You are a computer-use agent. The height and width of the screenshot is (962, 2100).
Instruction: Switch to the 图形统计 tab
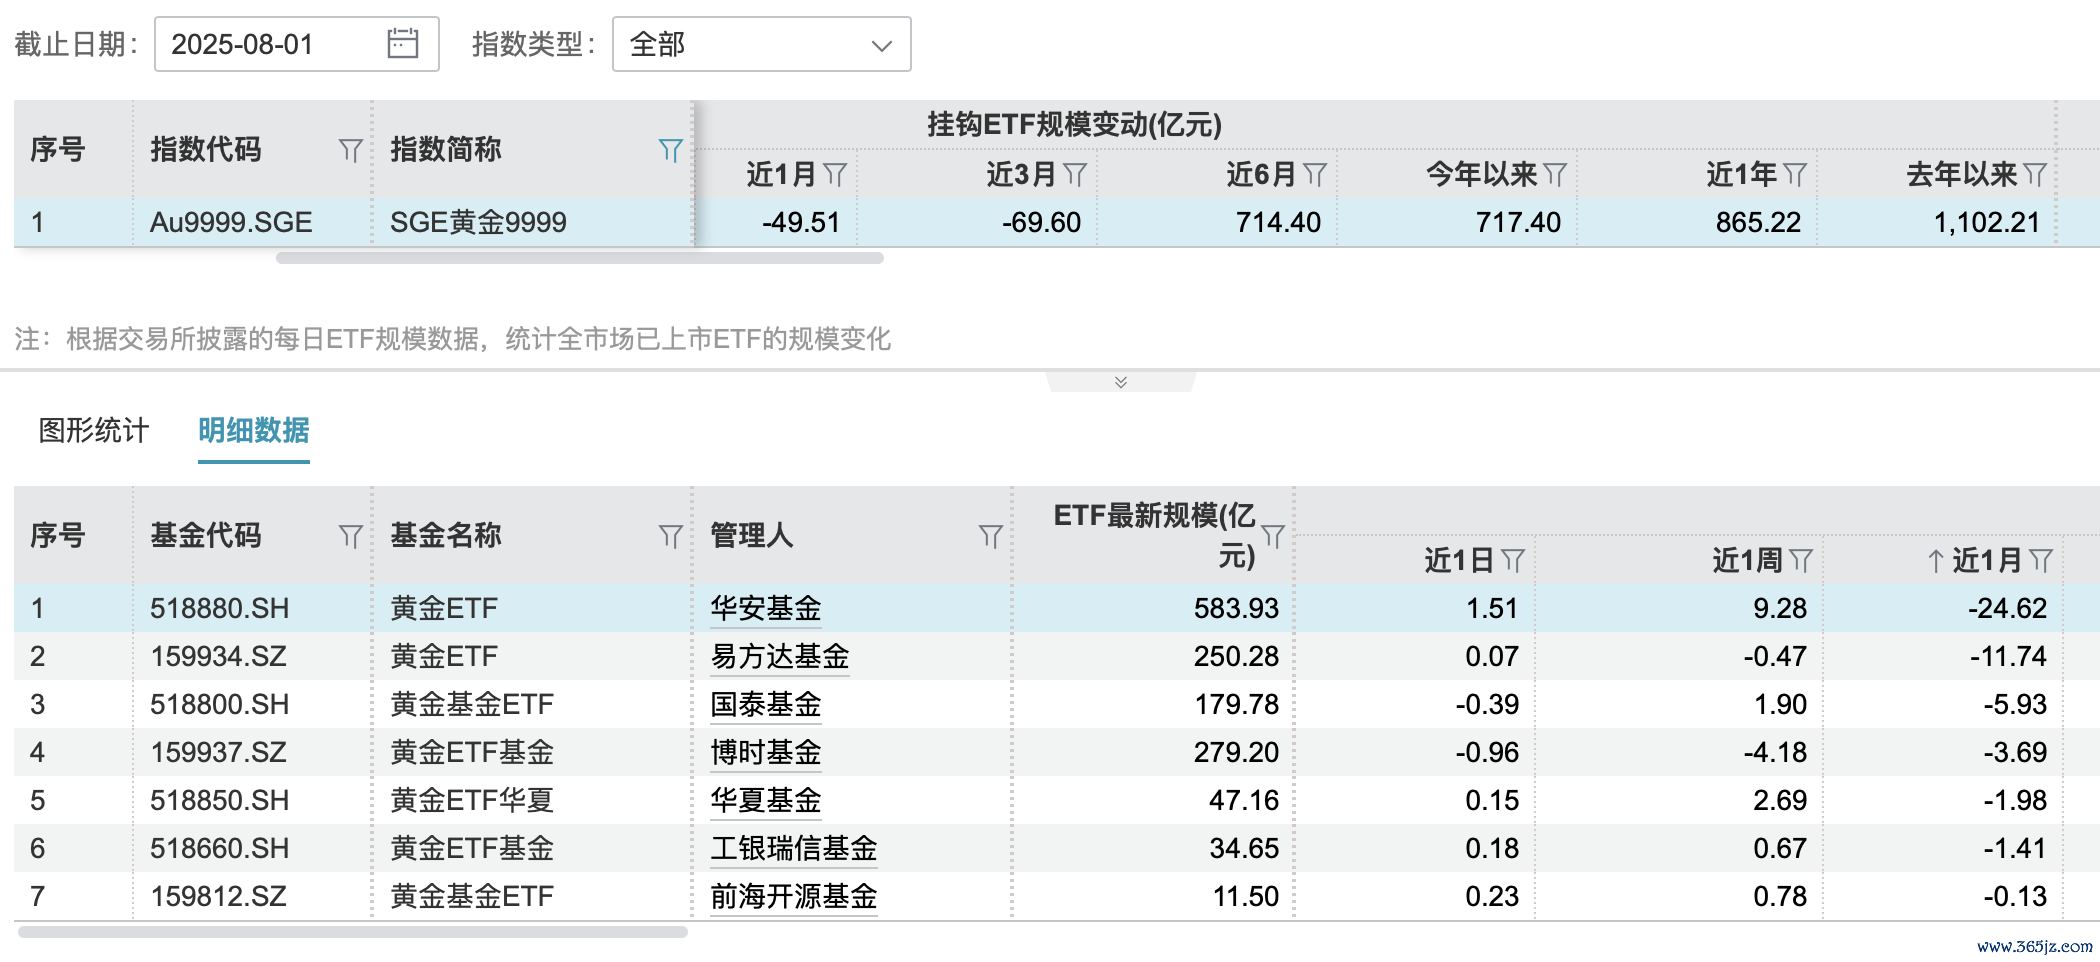click(x=94, y=431)
